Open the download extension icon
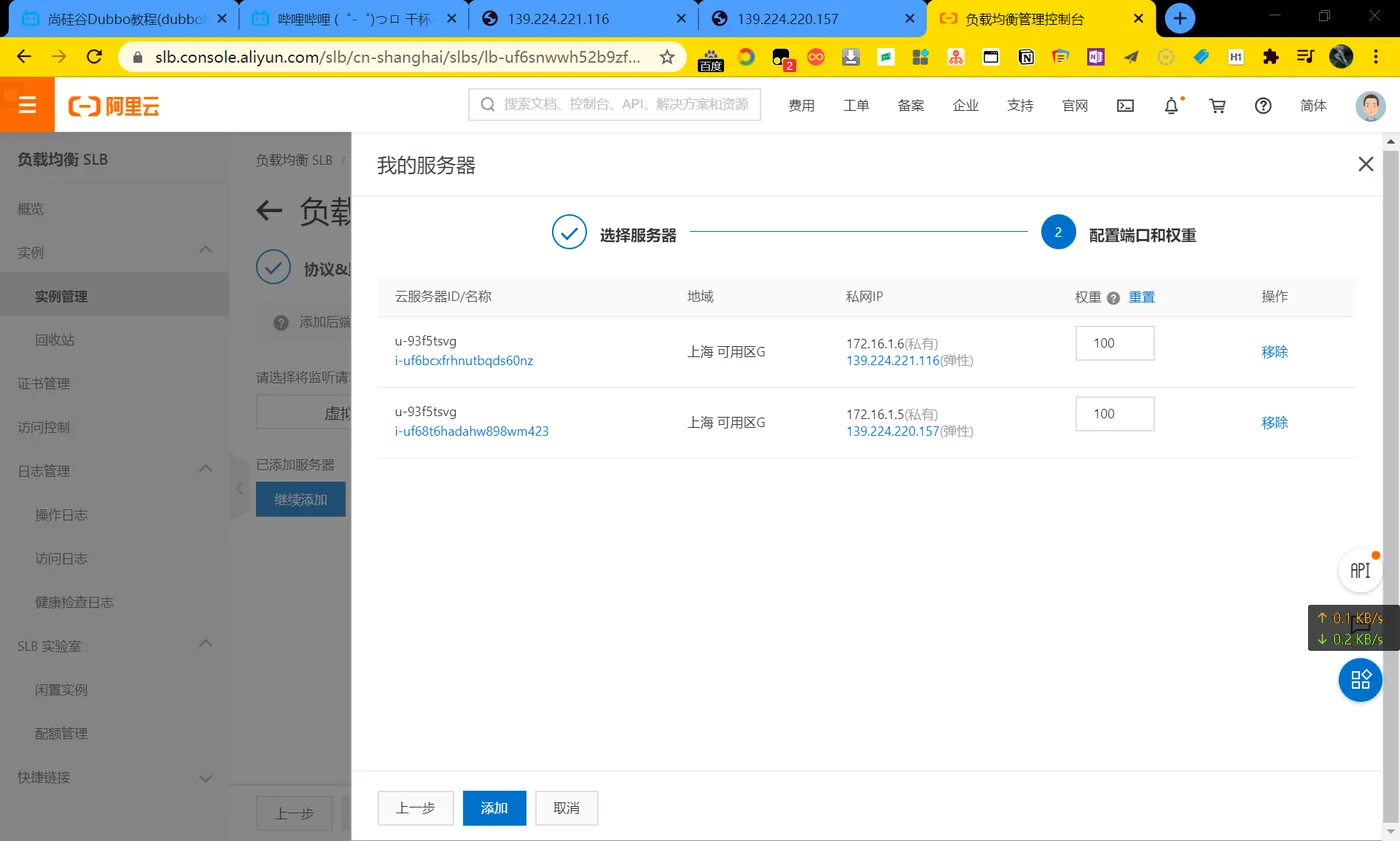Image resolution: width=1400 pixels, height=841 pixels. [x=851, y=57]
